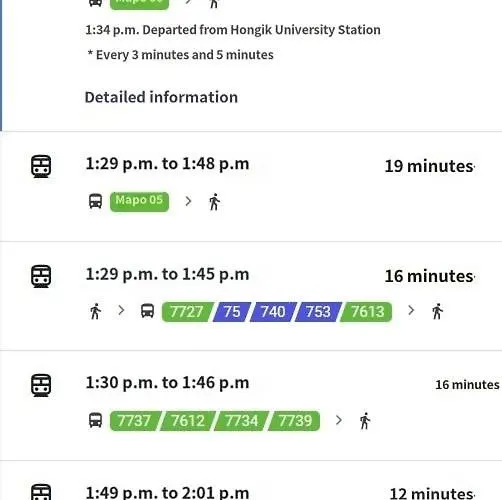Image resolution: width=502 pixels, height=500 pixels.
Task: Click the Mapo 05 bus badge
Action: tap(139, 201)
